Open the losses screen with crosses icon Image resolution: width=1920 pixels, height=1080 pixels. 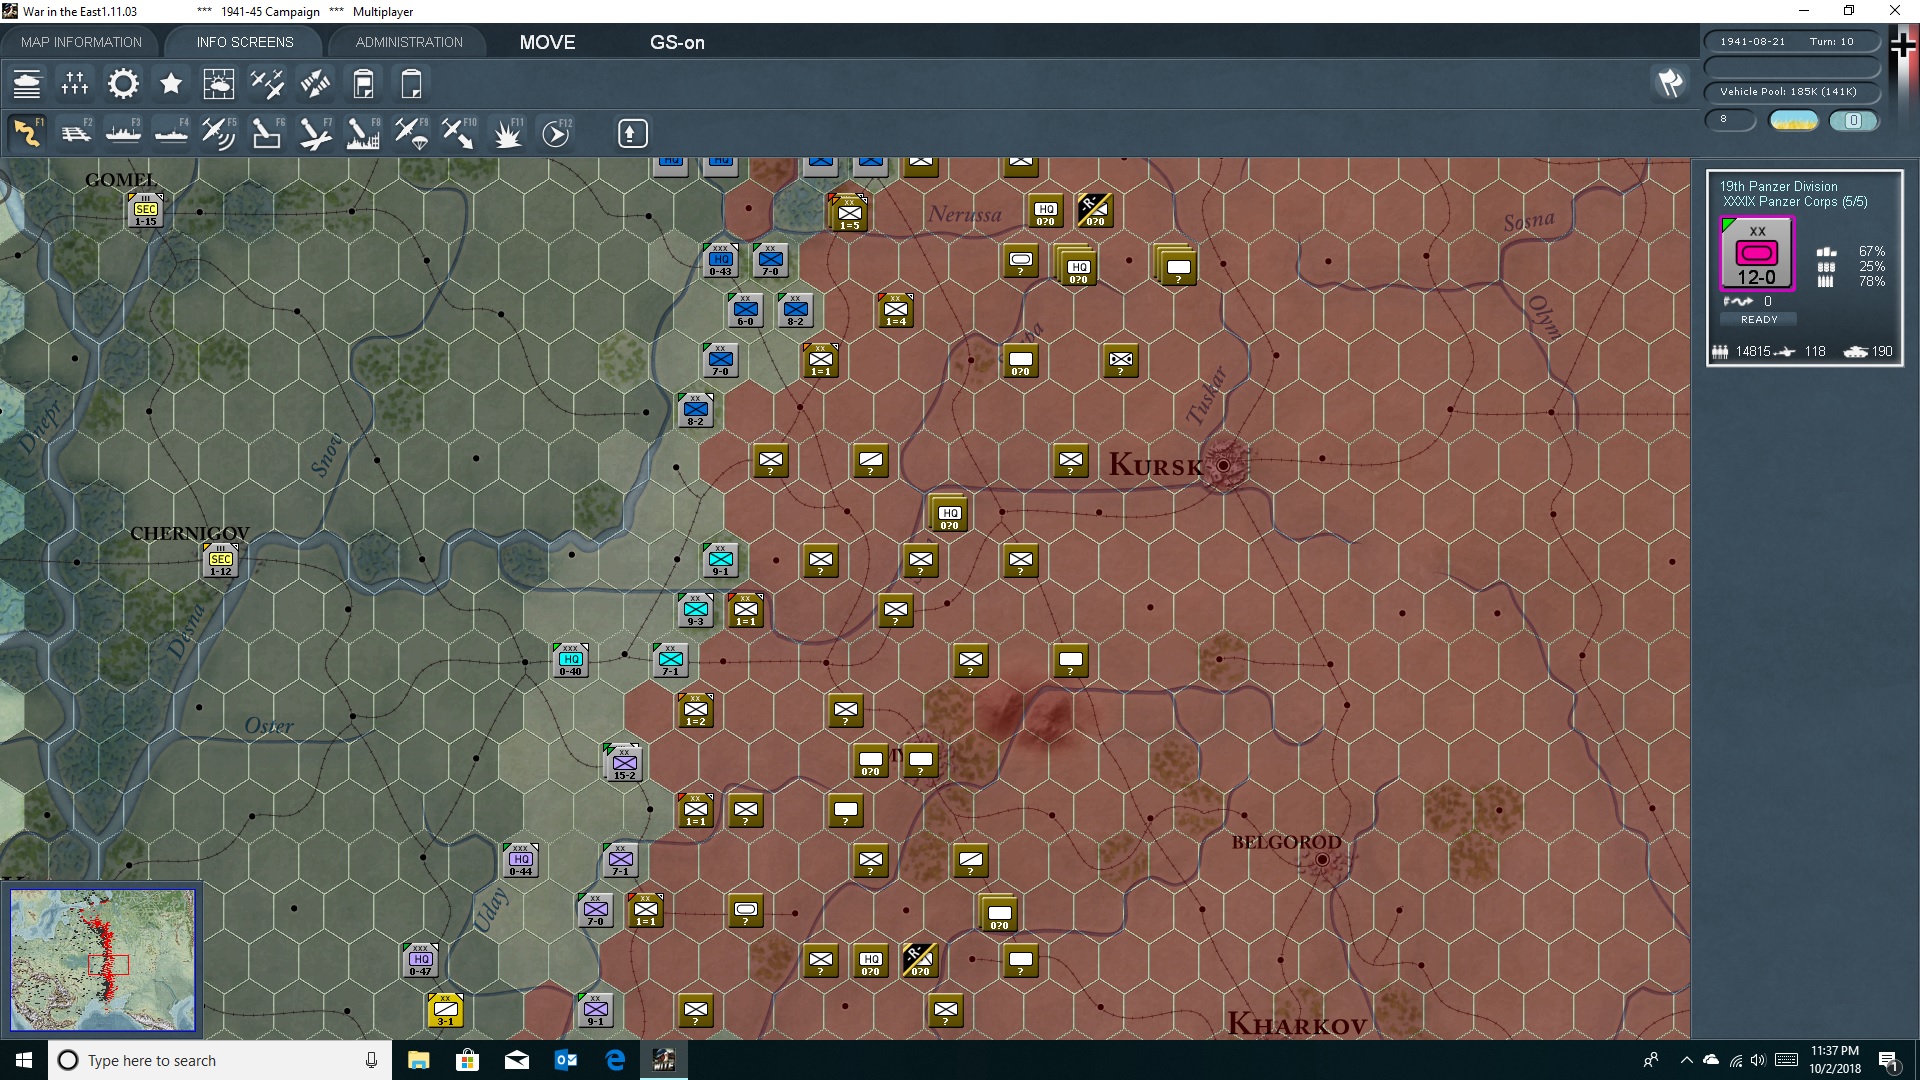point(75,84)
